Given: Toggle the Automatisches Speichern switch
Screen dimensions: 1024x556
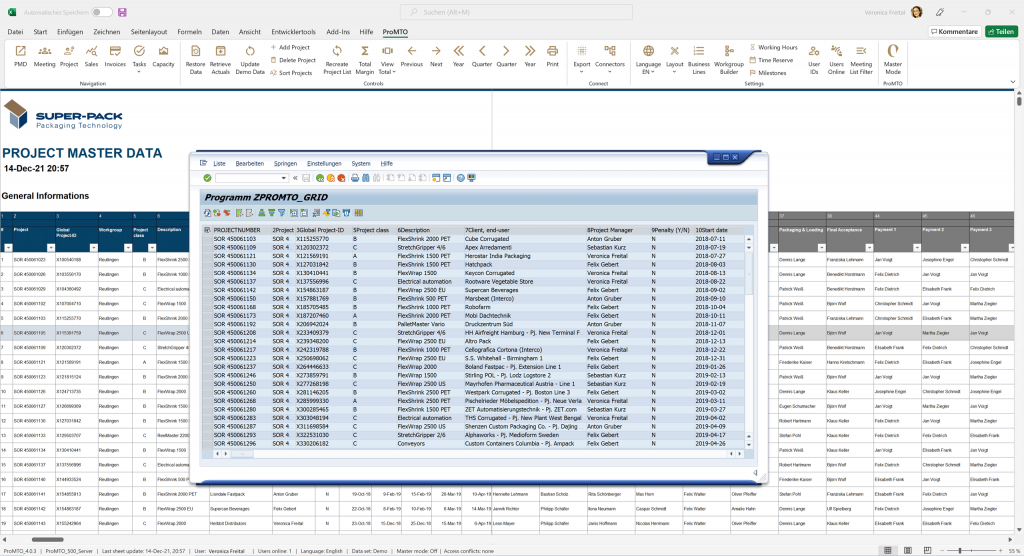Looking at the screenshot, I should [101, 12].
